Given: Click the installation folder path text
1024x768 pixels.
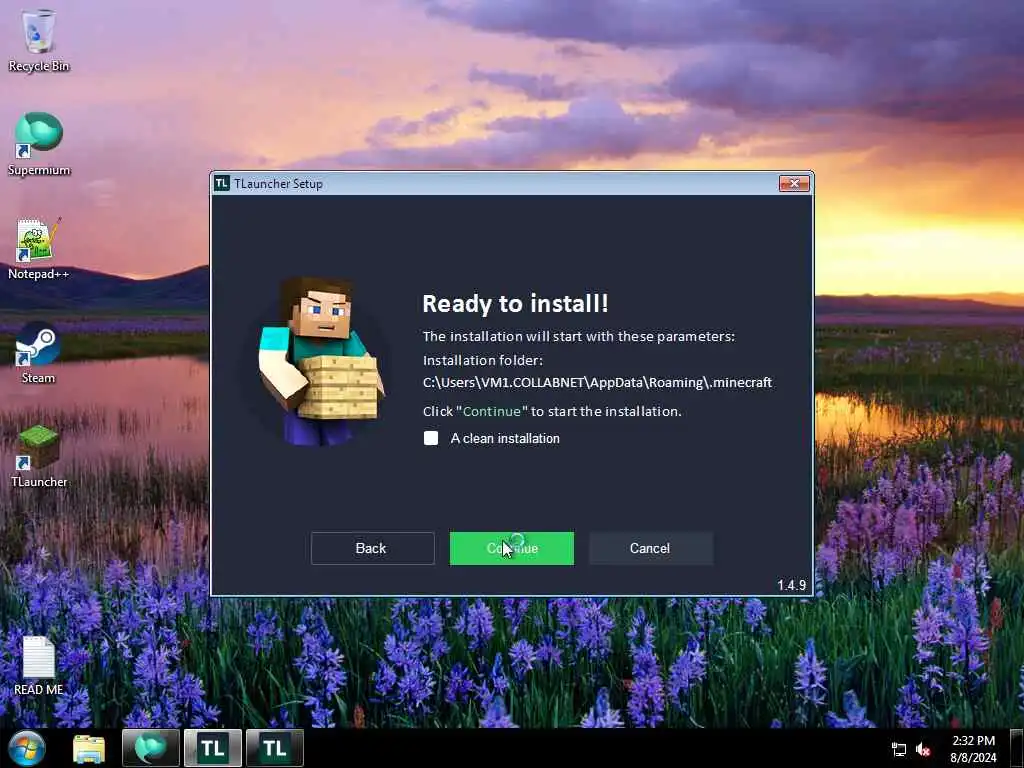Looking at the screenshot, I should tap(597, 382).
